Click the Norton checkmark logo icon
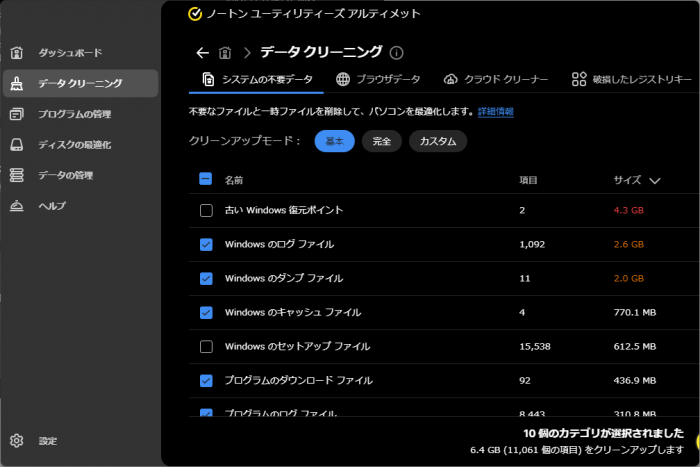 [195, 14]
